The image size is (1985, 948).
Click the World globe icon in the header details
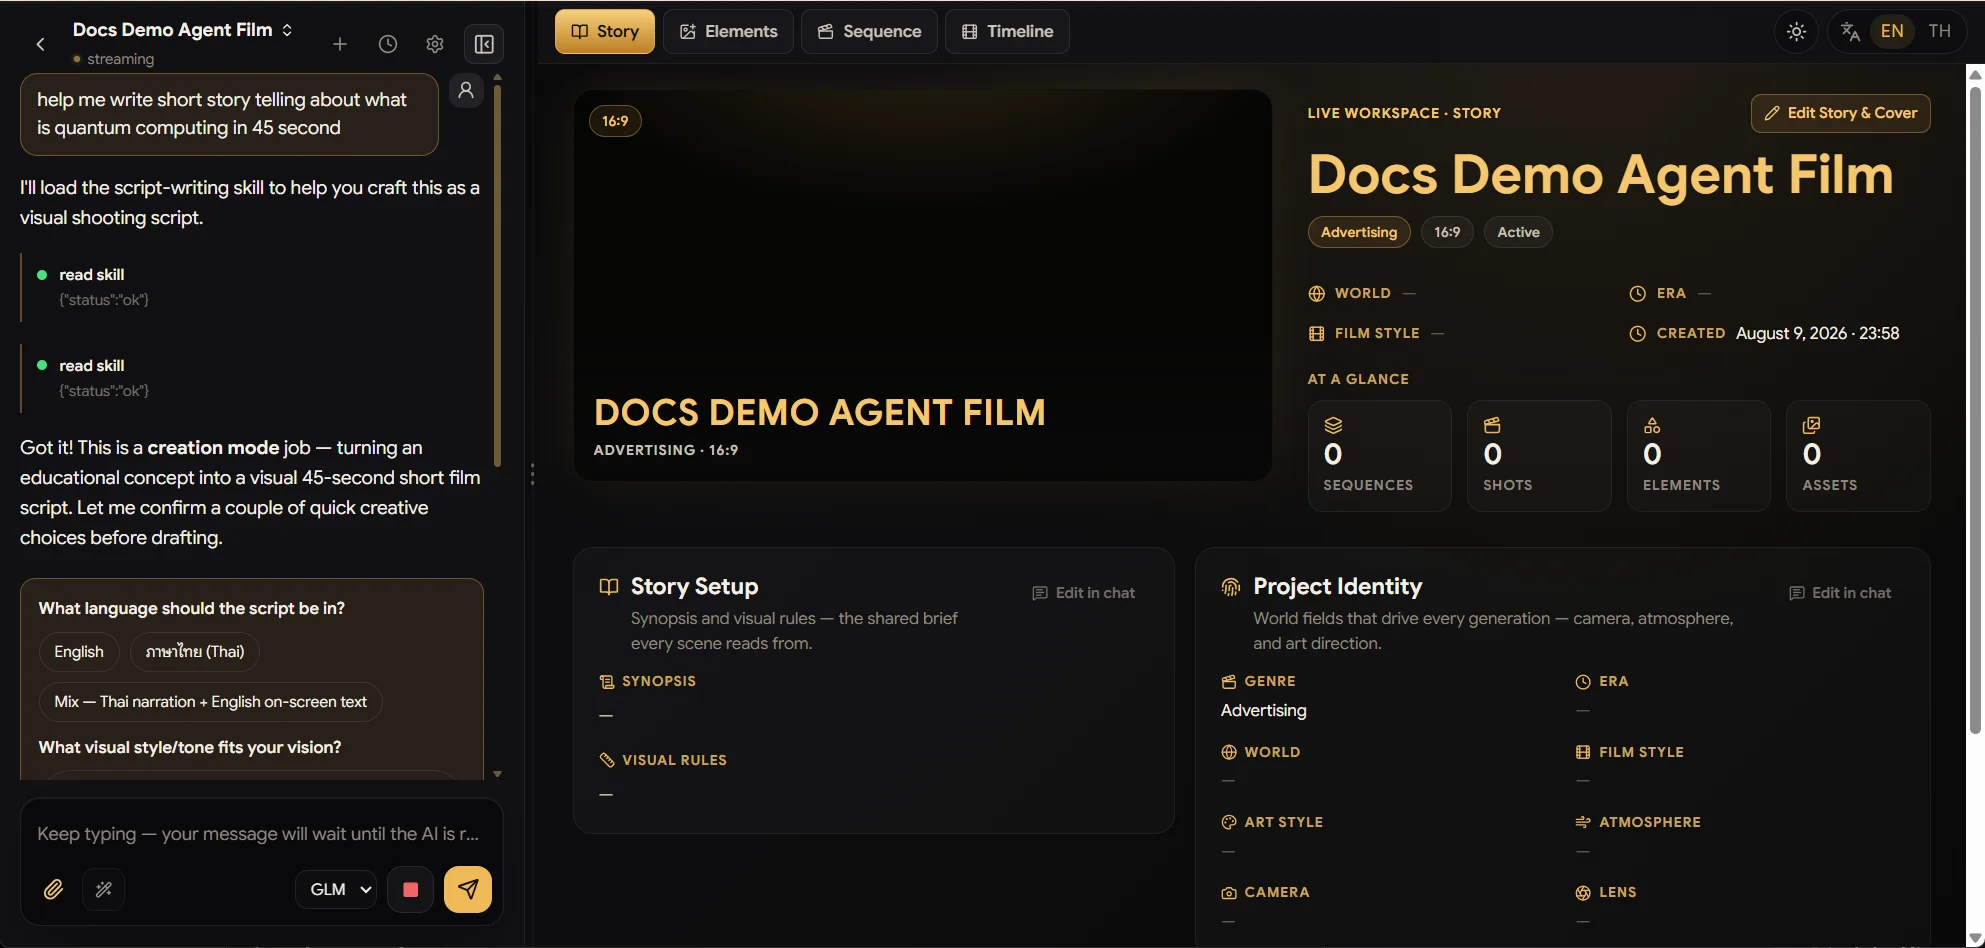[x=1317, y=294]
